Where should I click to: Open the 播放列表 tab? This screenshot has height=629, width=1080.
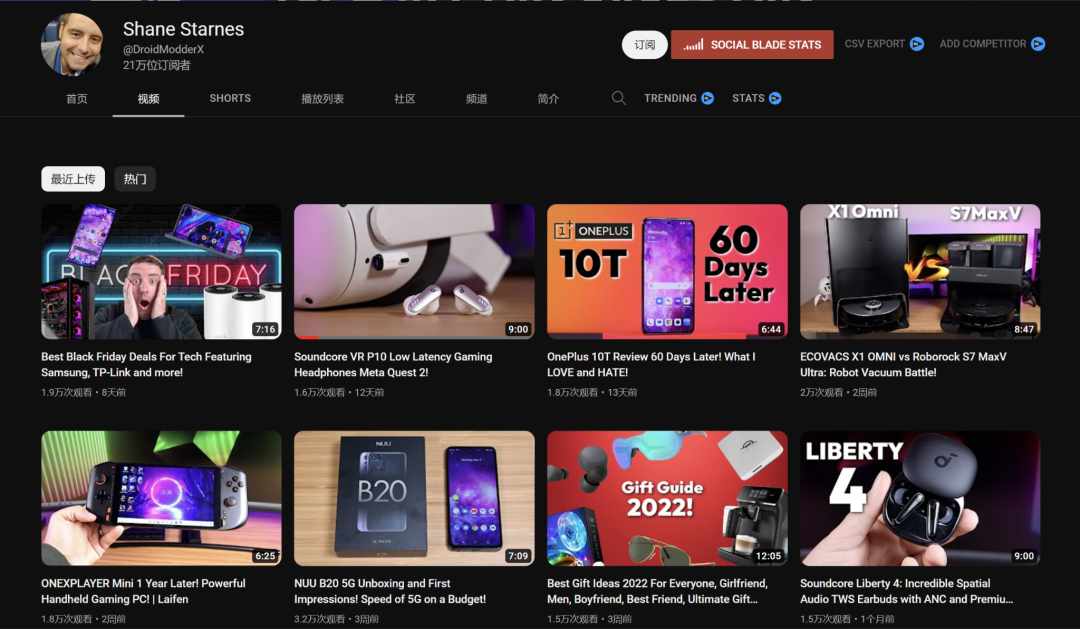[322, 99]
